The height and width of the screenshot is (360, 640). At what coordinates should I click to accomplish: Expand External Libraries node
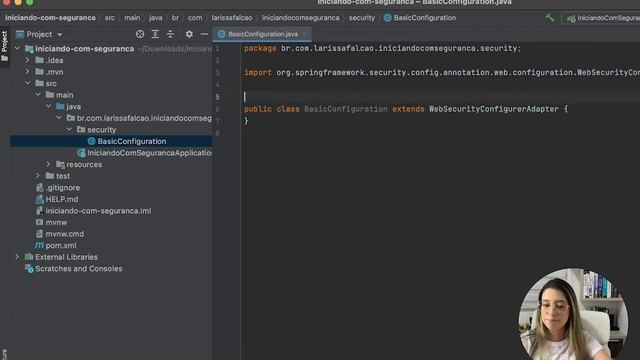tap(17, 257)
